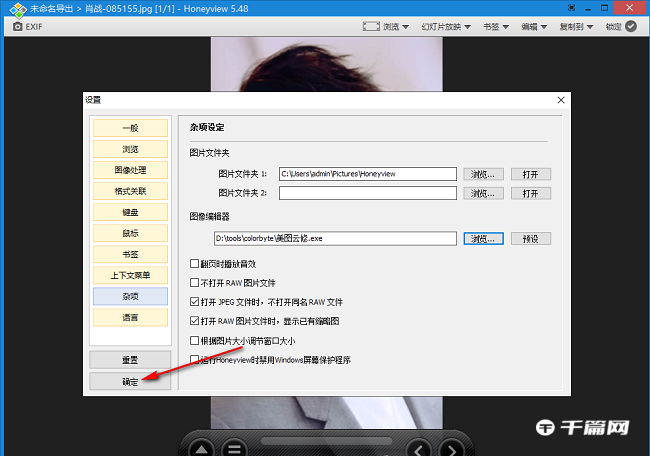
Task: Open the menu hamburger button in bottom bar
Action: click(x=235, y=449)
